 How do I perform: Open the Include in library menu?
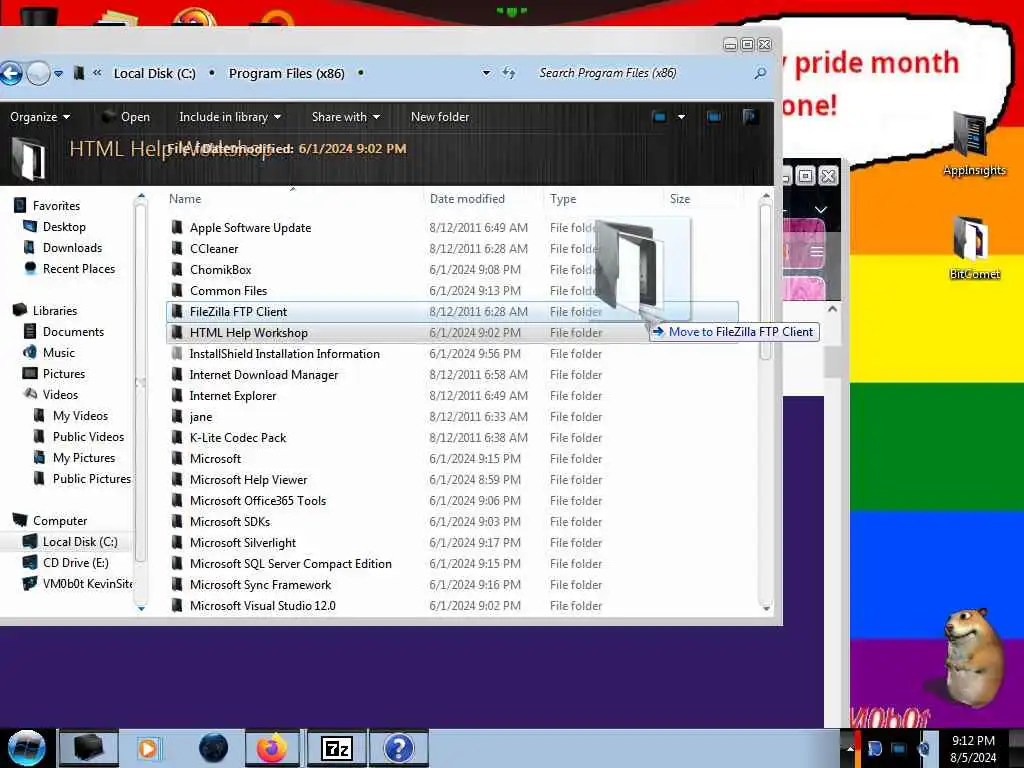click(x=230, y=117)
